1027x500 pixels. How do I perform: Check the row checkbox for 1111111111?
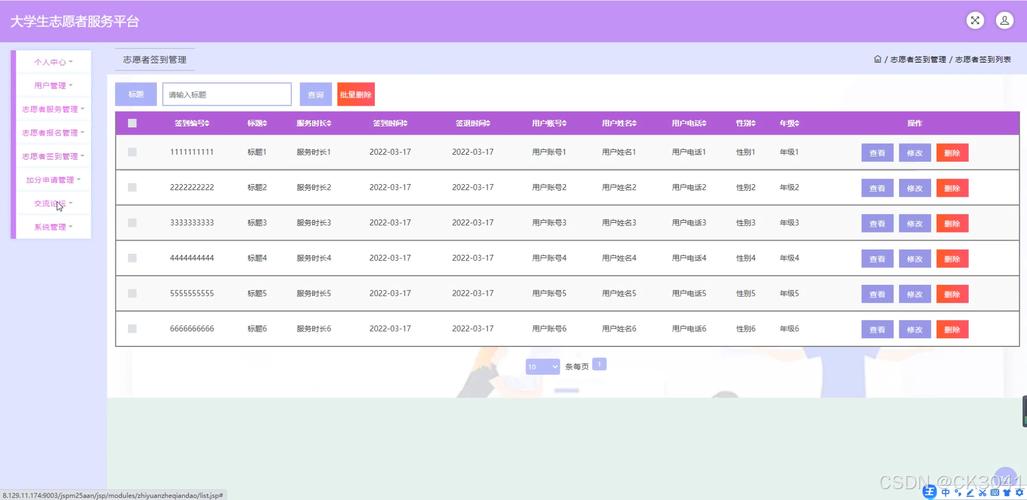click(x=132, y=152)
